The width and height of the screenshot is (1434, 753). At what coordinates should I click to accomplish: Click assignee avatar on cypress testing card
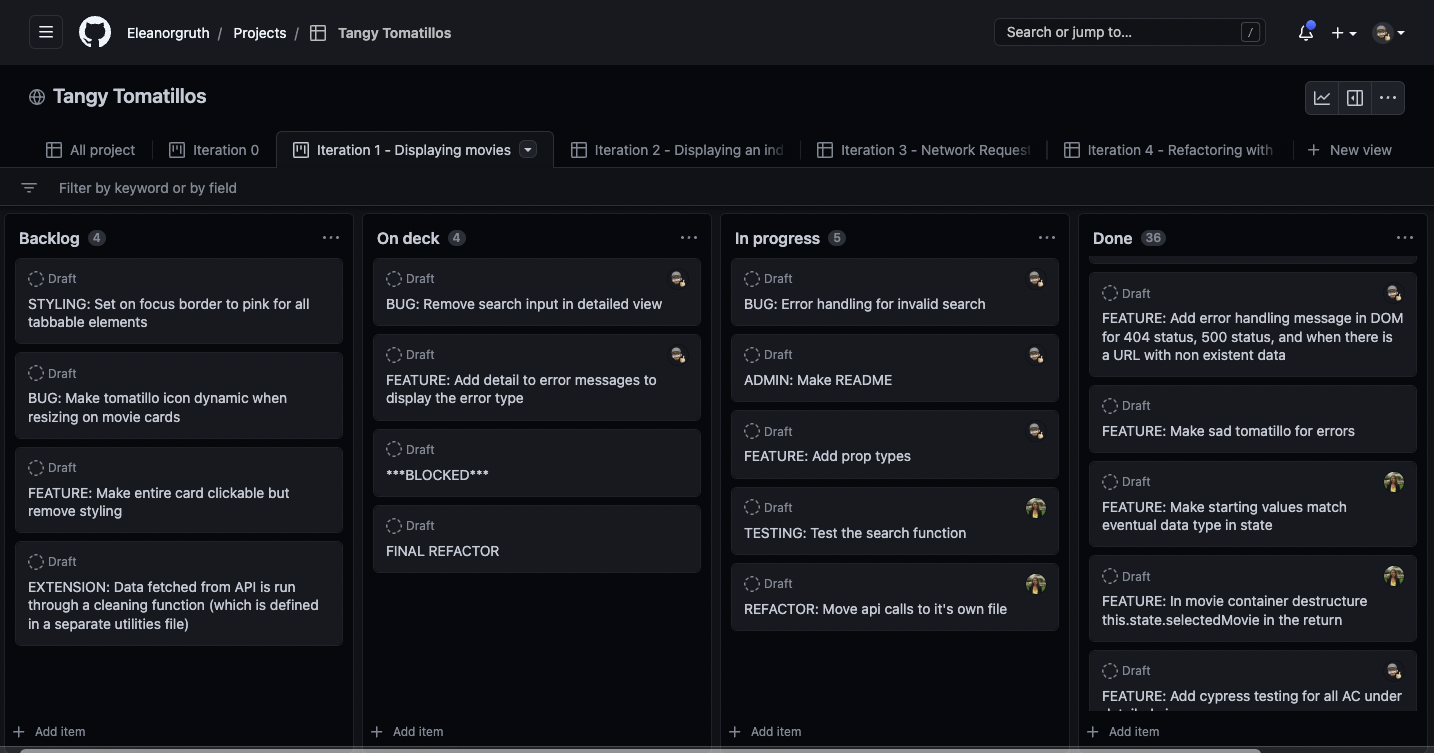click(x=1394, y=670)
